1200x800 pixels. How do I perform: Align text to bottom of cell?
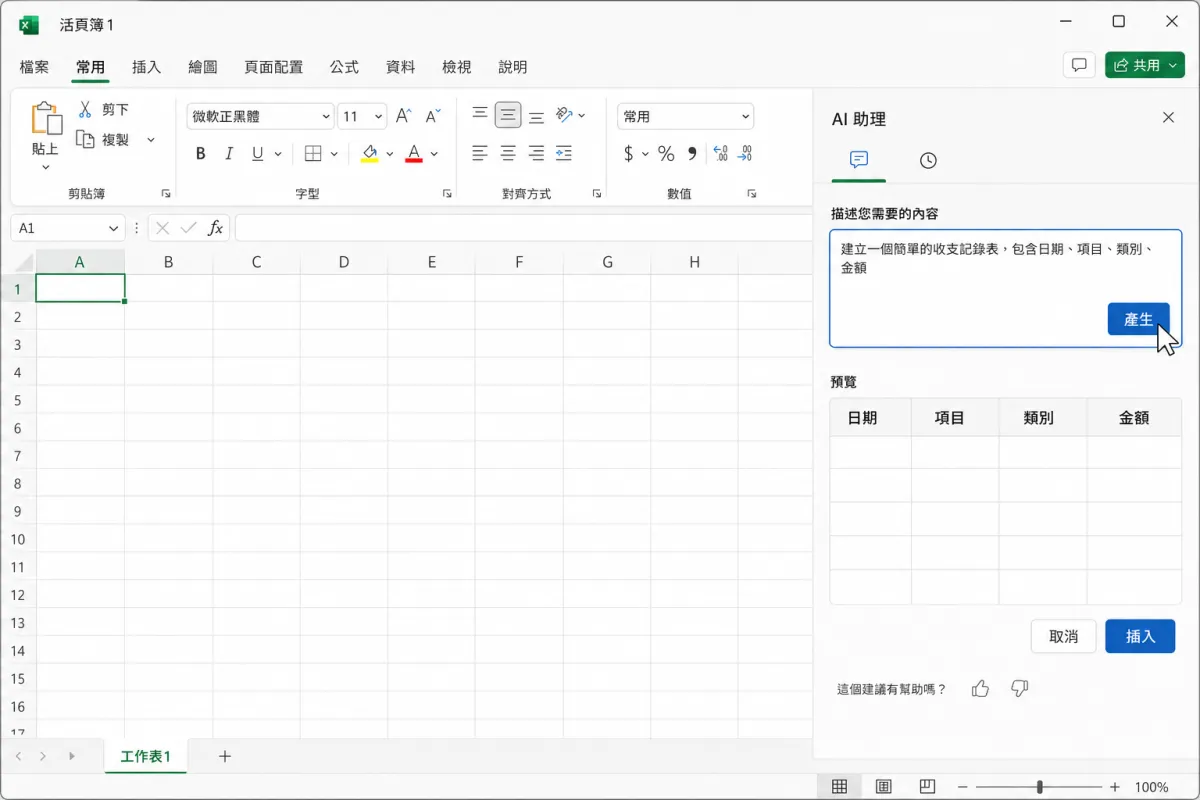[x=536, y=115]
